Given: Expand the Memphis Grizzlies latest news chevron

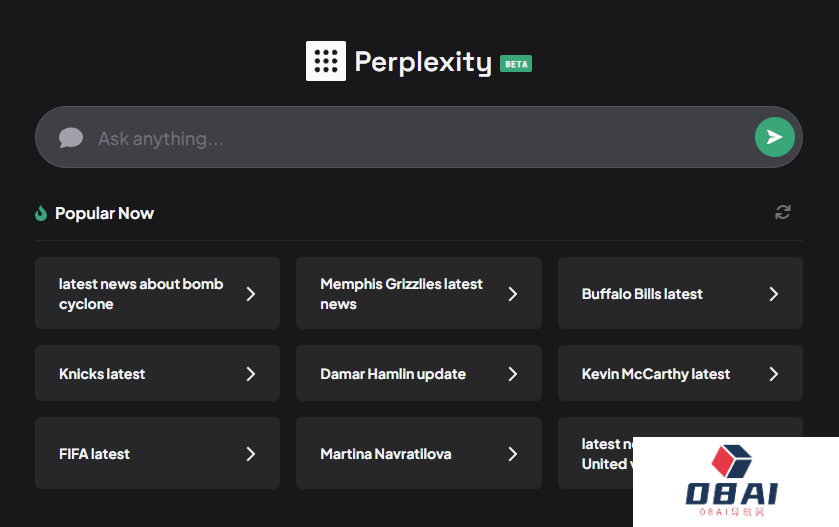Looking at the screenshot, I should pos(513,294).
